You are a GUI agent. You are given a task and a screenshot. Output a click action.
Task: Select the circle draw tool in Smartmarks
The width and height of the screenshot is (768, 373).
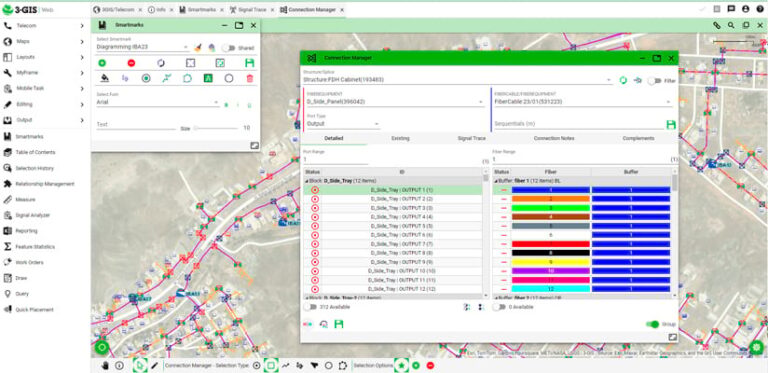(x=229, y=78)
